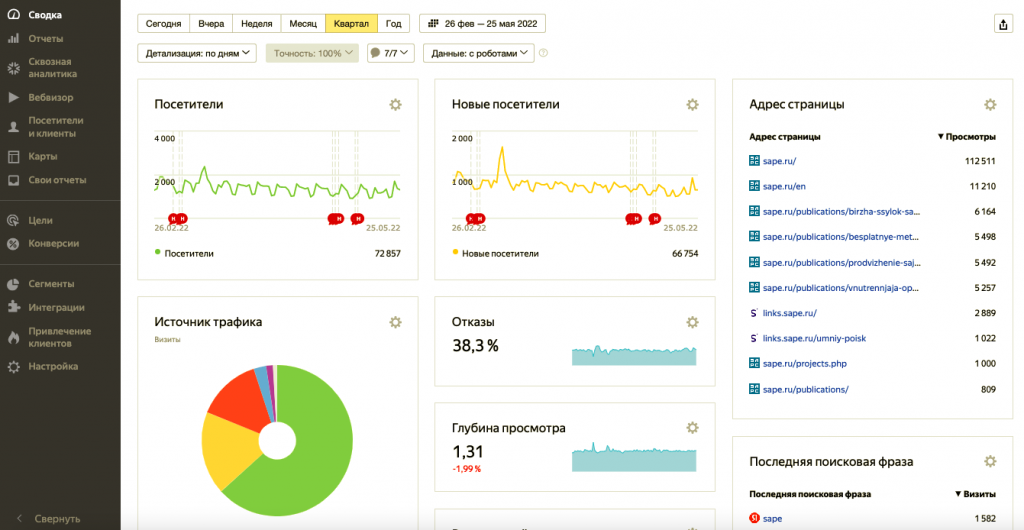This screenshot has height=530, width=1024.
Task: Click the export/share icon at top right
Action: coord(1002,24)
